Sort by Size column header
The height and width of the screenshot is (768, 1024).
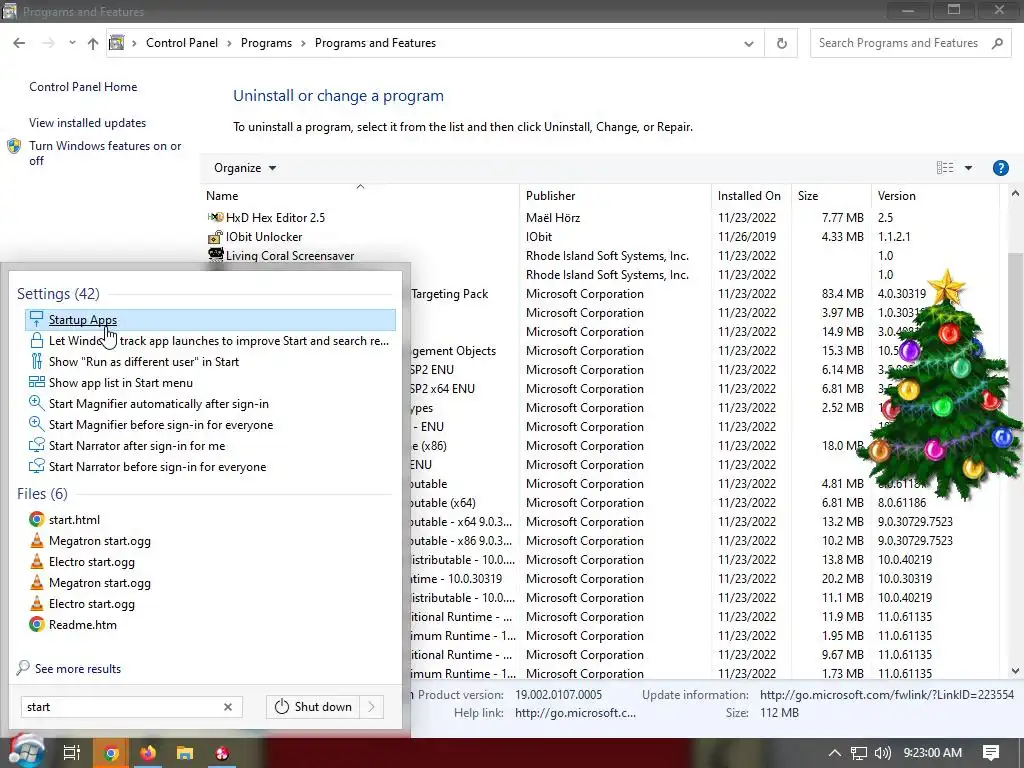coord(831,196)
